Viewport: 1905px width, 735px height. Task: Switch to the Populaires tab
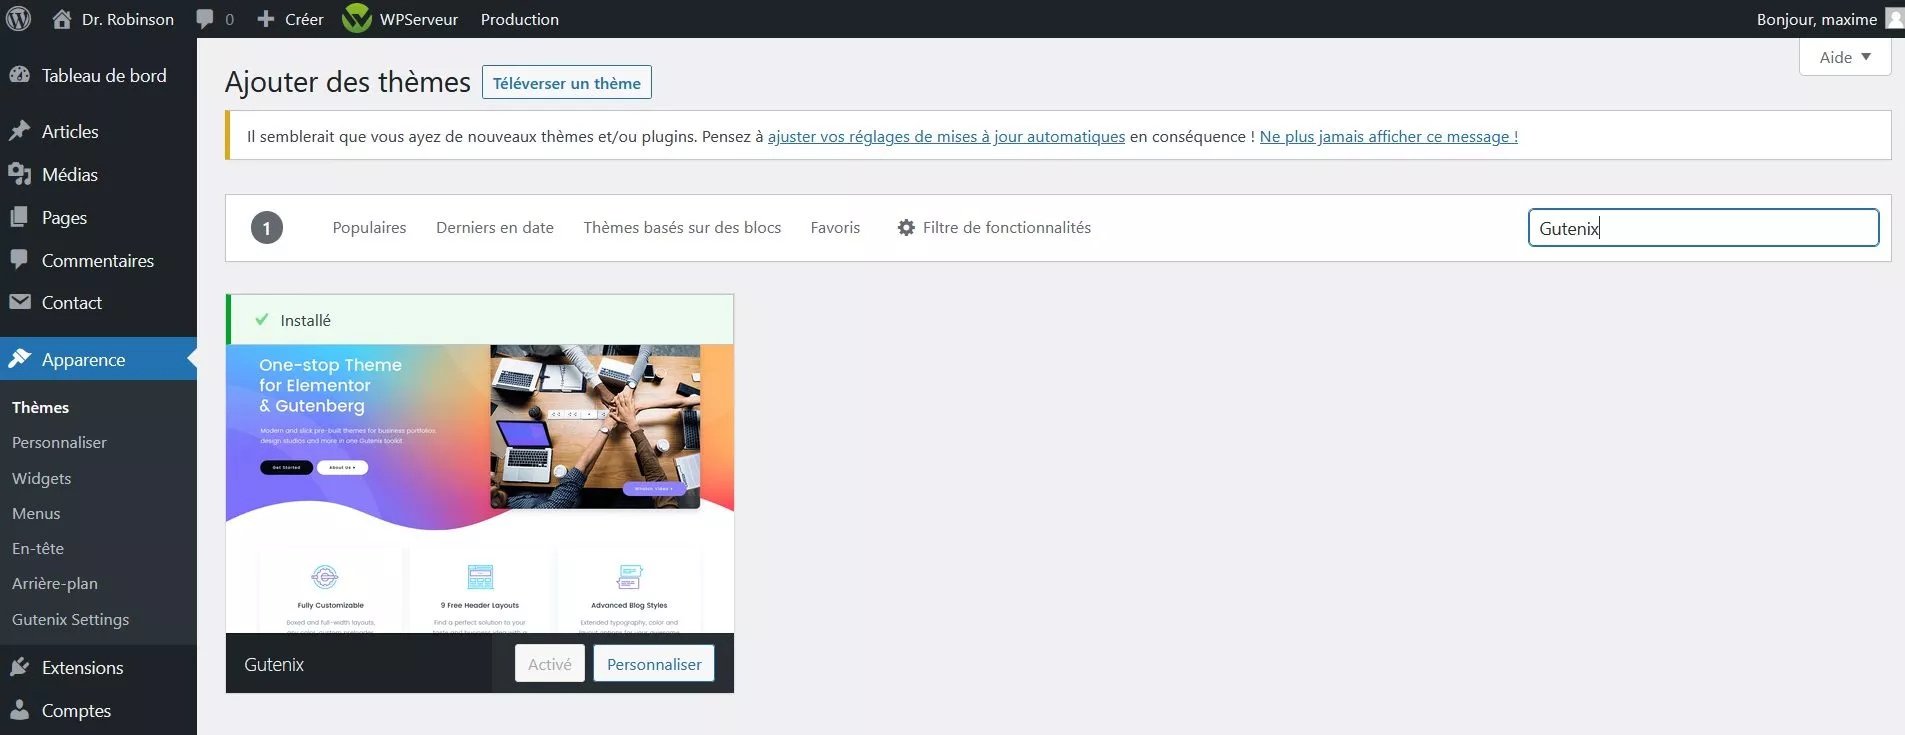click(369, 228)
